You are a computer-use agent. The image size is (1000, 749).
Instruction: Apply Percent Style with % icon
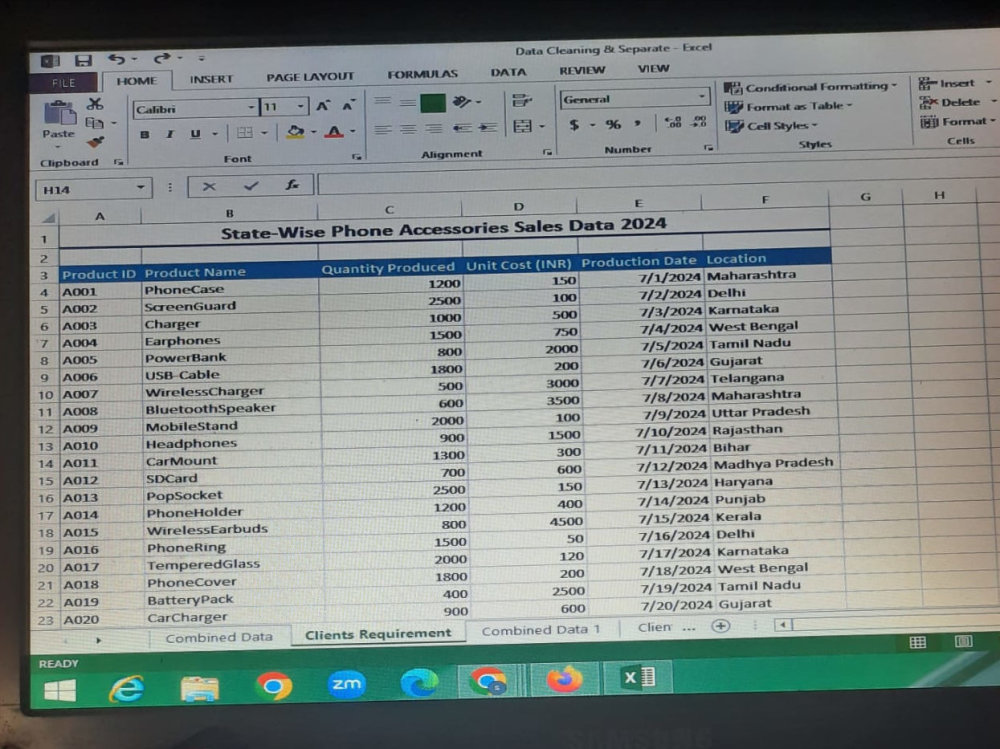click(613, 124)
